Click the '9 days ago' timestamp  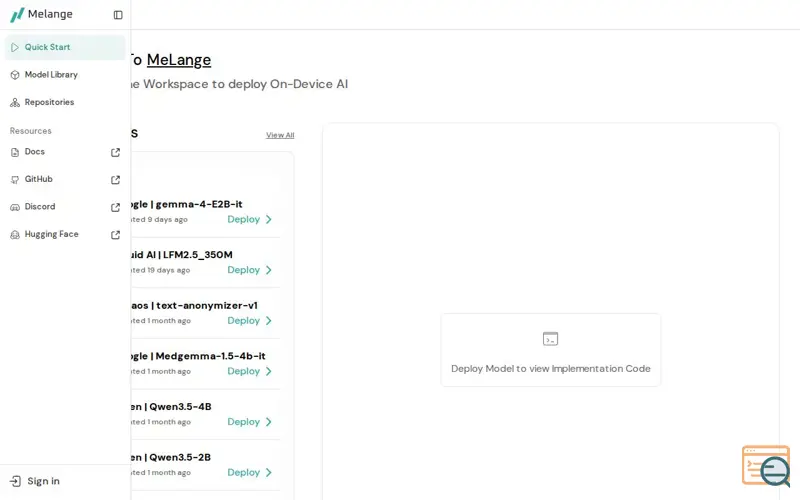168,220
